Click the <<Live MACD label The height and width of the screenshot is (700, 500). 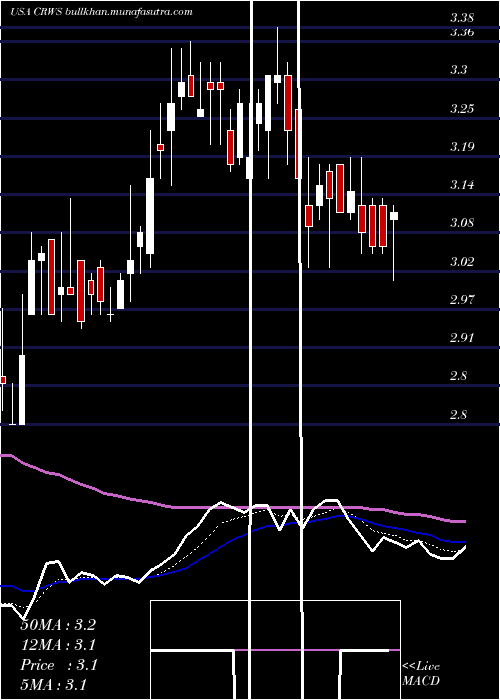(x=421, y=673)
